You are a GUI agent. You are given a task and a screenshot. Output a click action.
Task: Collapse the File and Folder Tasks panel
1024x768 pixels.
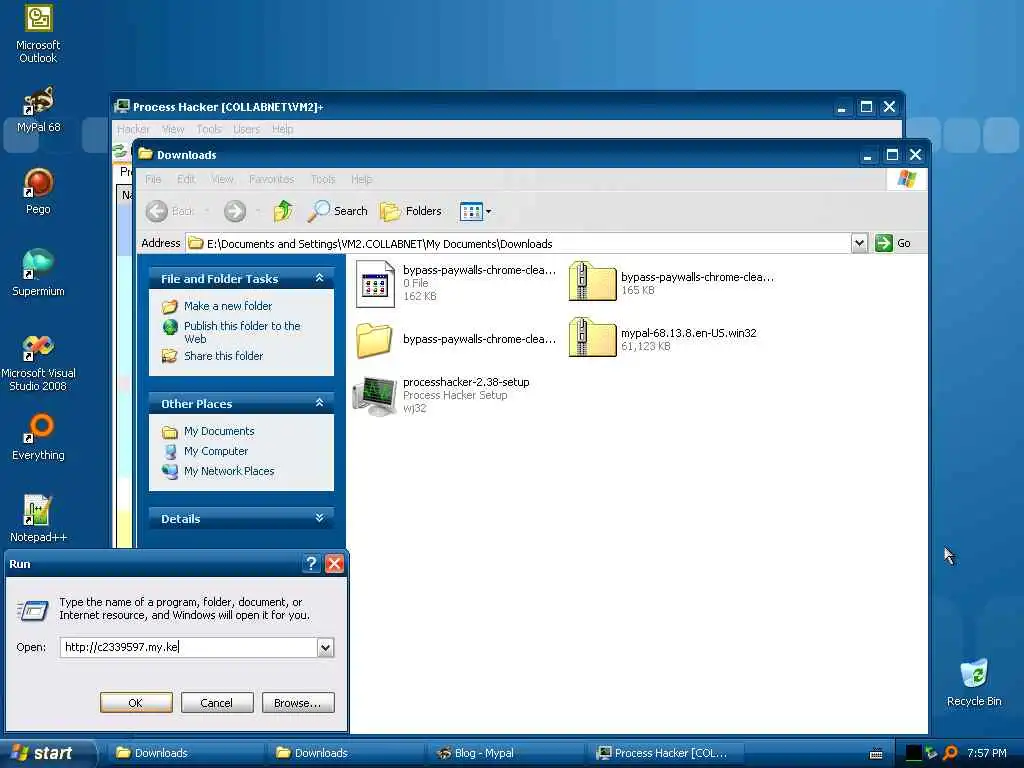pos(319,278)
